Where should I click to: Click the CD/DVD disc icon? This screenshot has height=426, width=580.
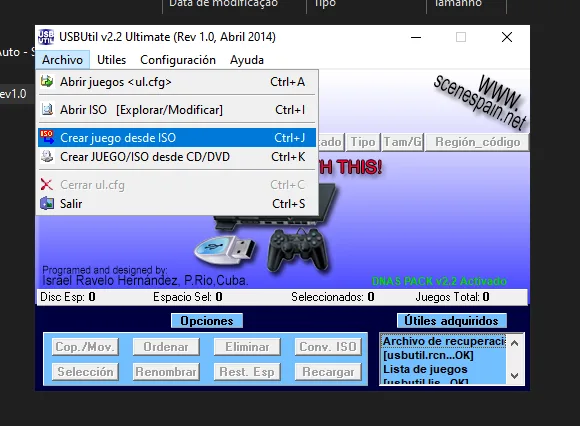pyautogui.click(x=47, y=156)
